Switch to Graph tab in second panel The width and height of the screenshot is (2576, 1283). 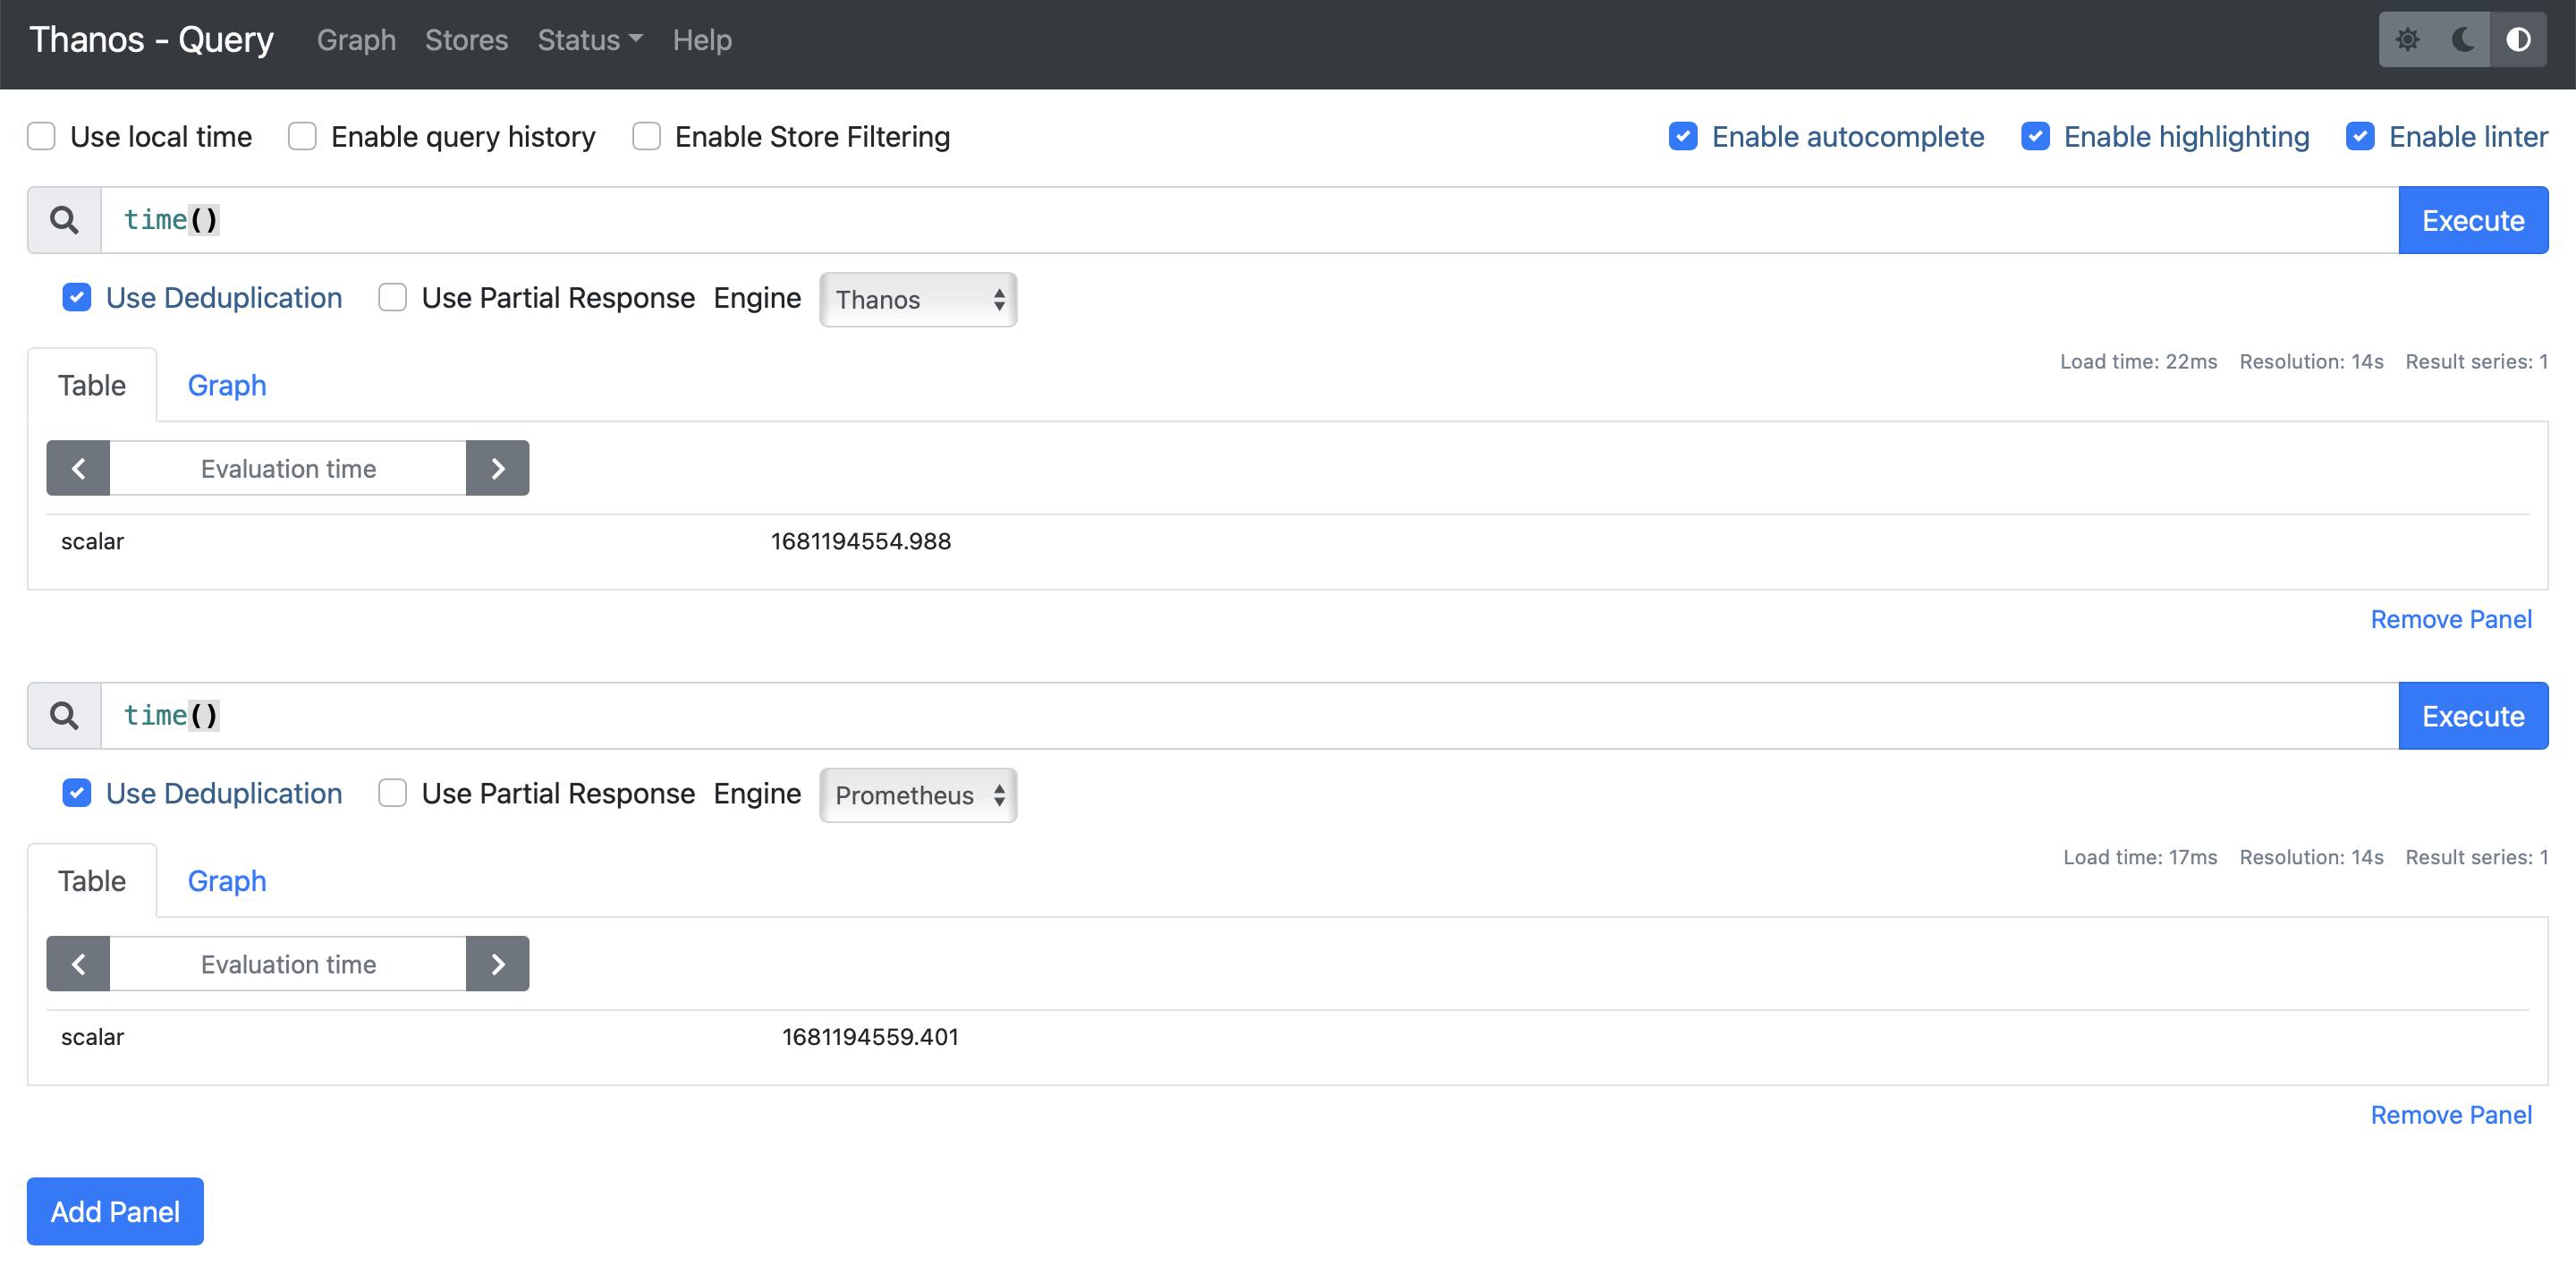point(227,881)
